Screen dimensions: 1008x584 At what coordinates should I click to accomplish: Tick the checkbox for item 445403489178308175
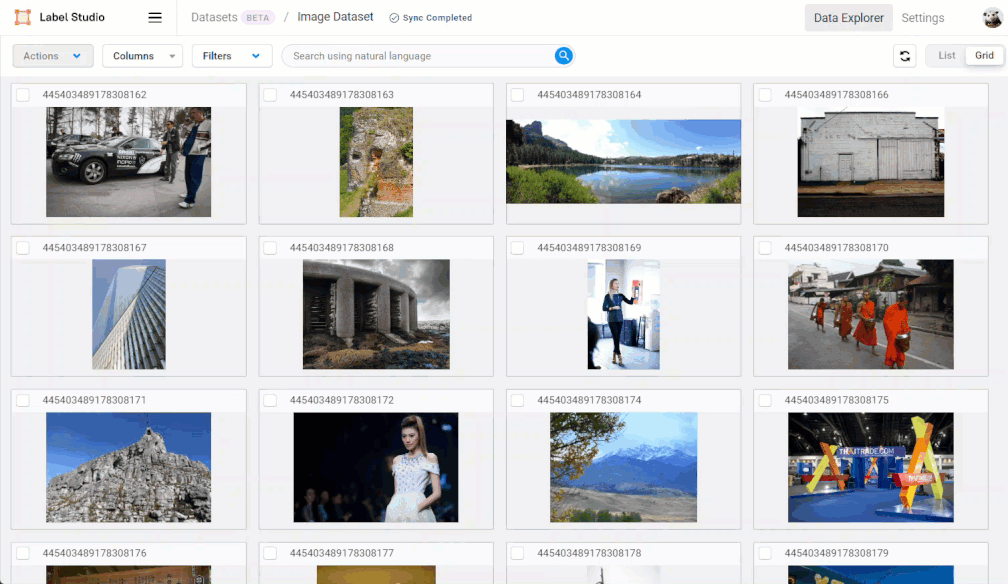coord(764,399)
